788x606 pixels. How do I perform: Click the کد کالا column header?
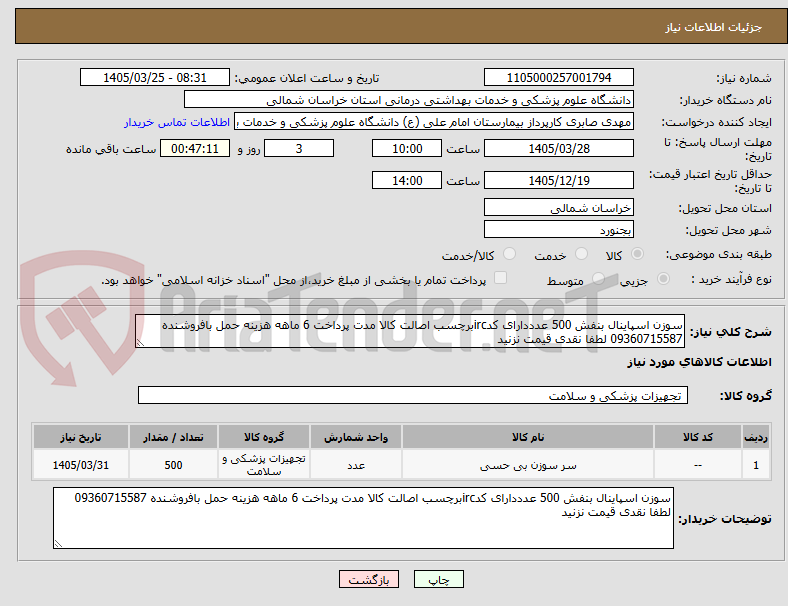tap(698, 437)
